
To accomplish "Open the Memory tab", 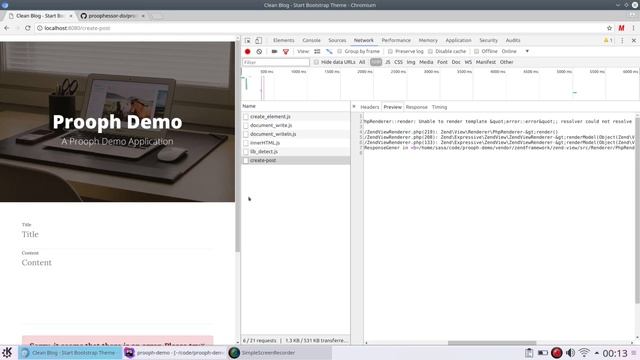I will [428, 40].
